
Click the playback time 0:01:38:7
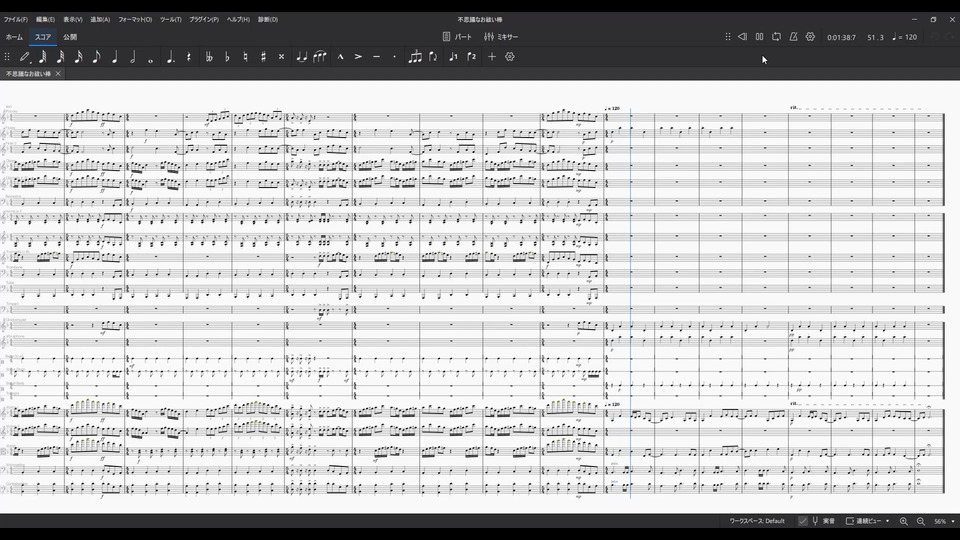click(841, 37)
